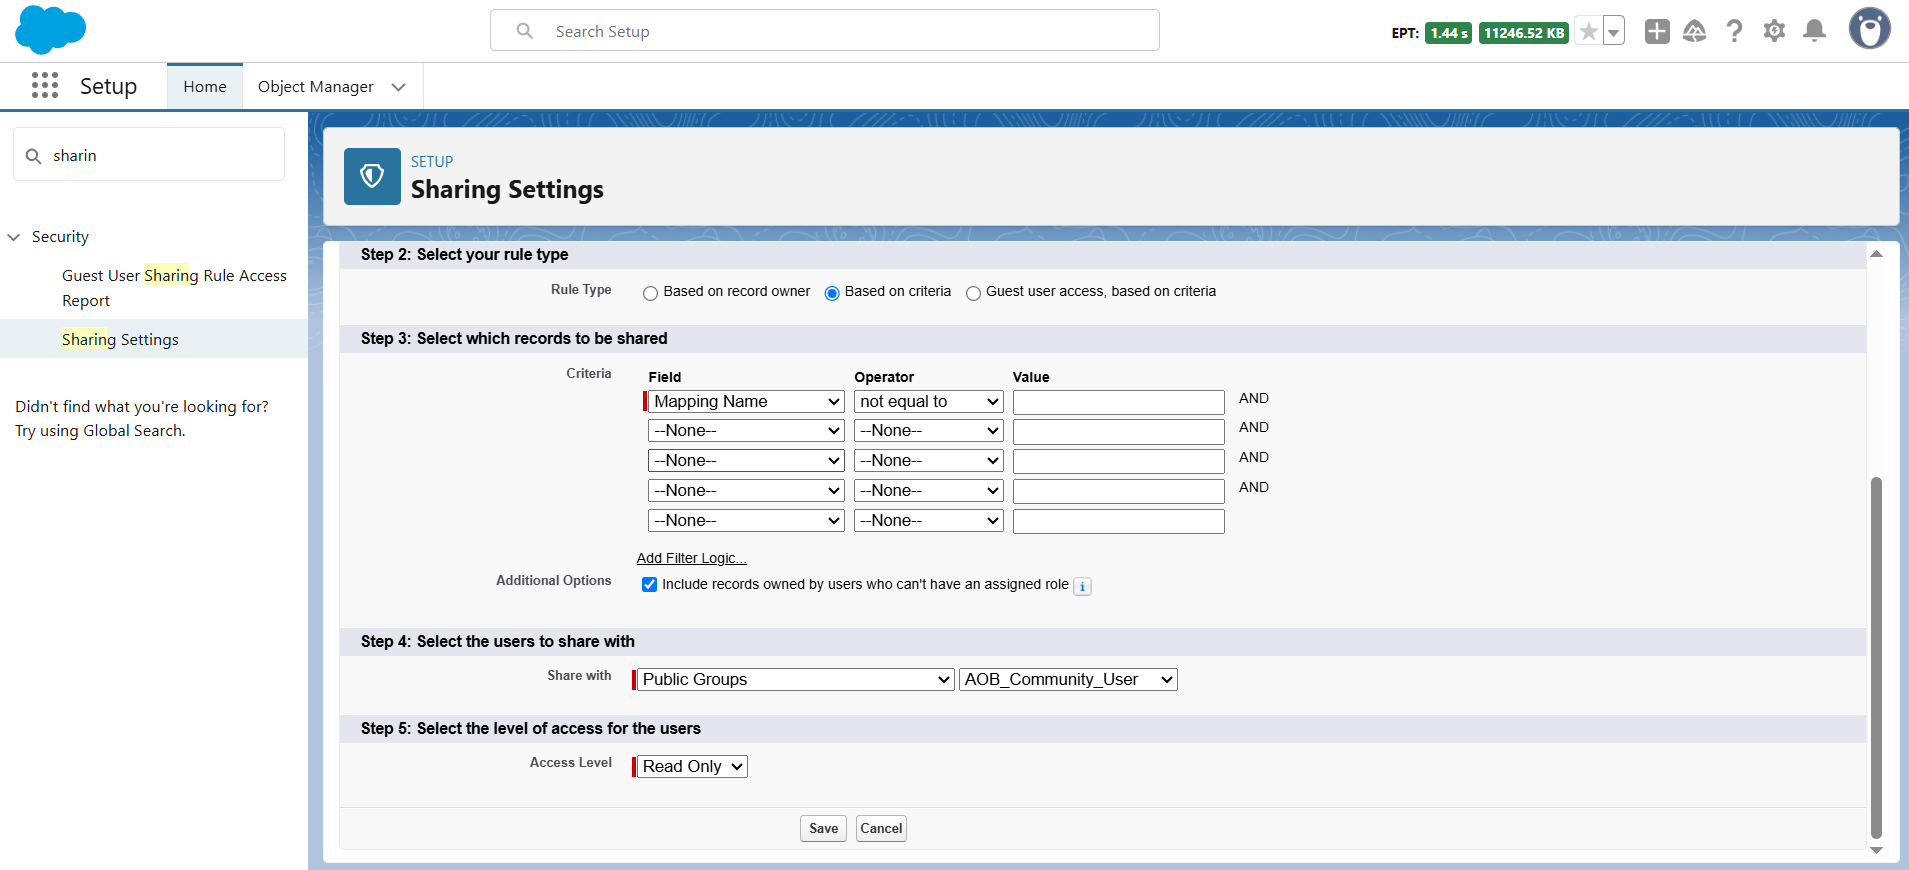
Task: Switch to the Home tab
Action: (x=205, y=87)
